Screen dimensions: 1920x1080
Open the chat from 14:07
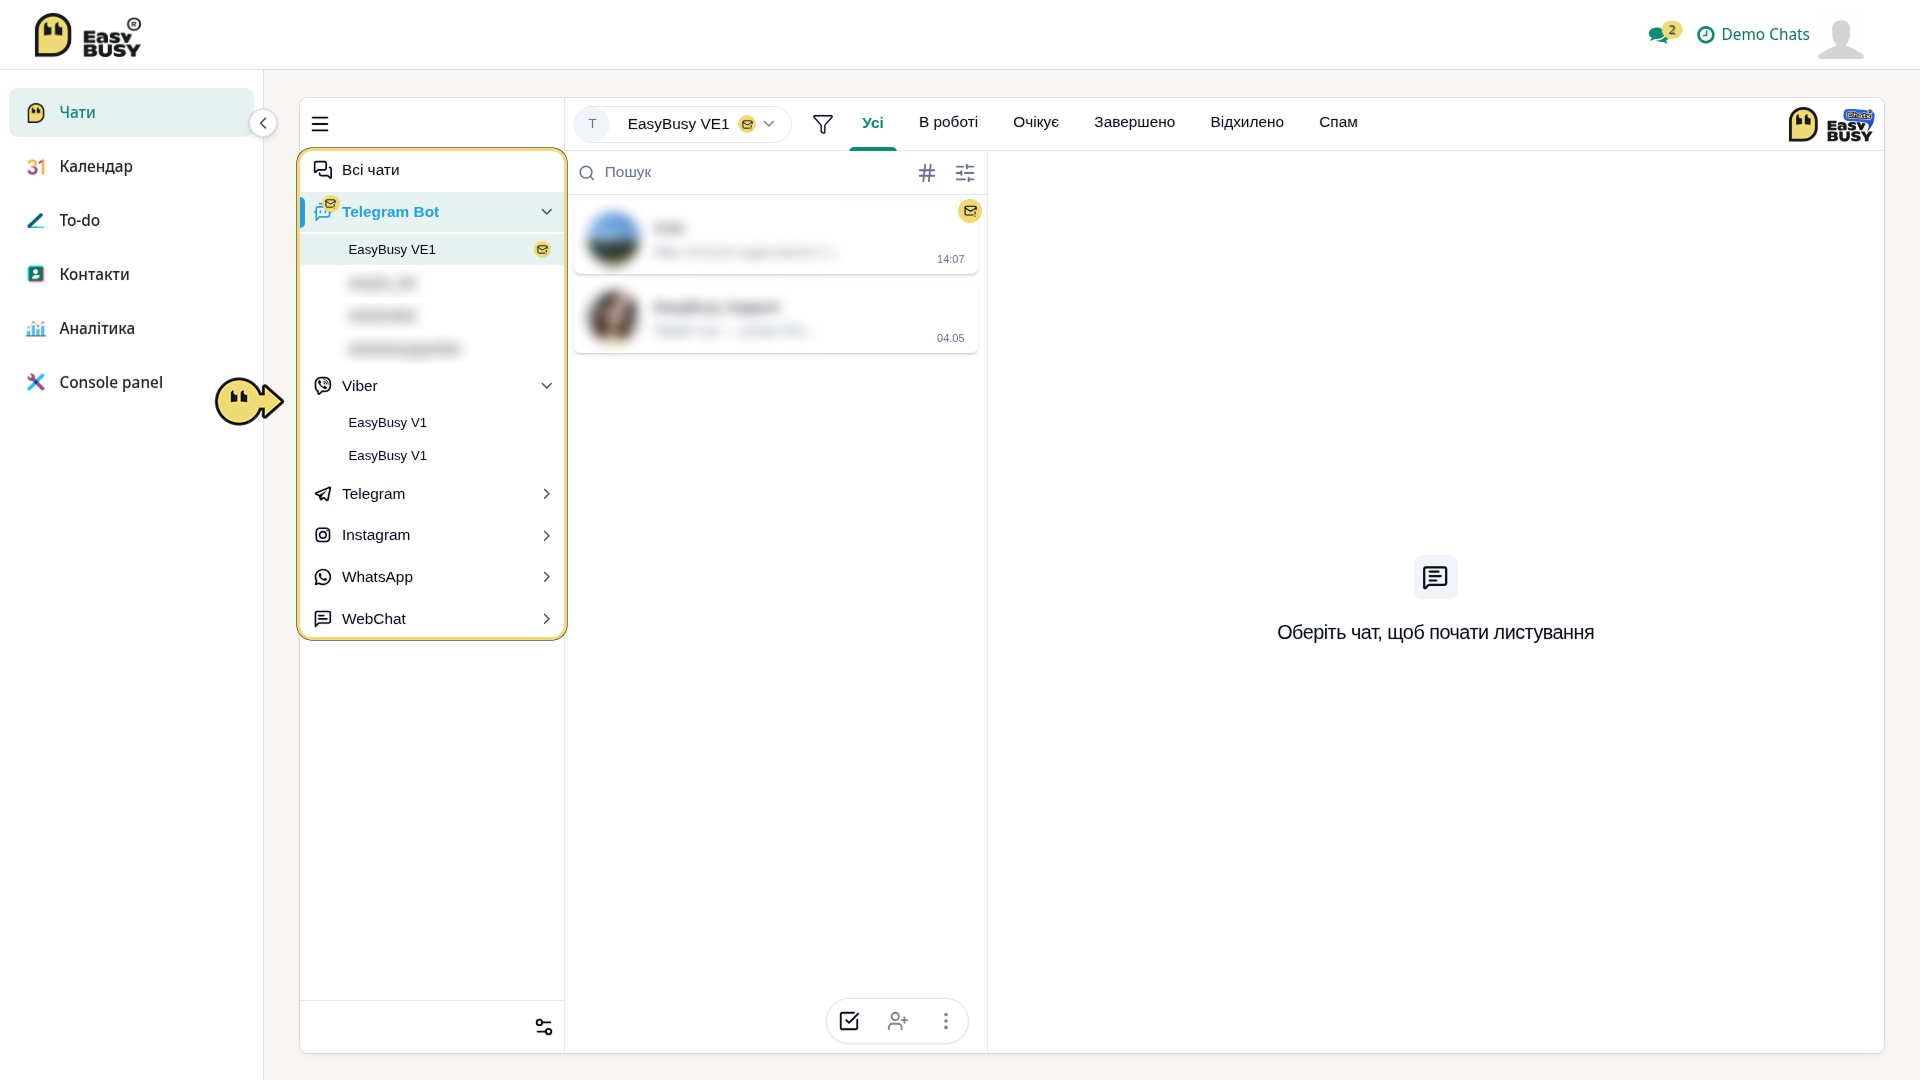pos(776,240)
